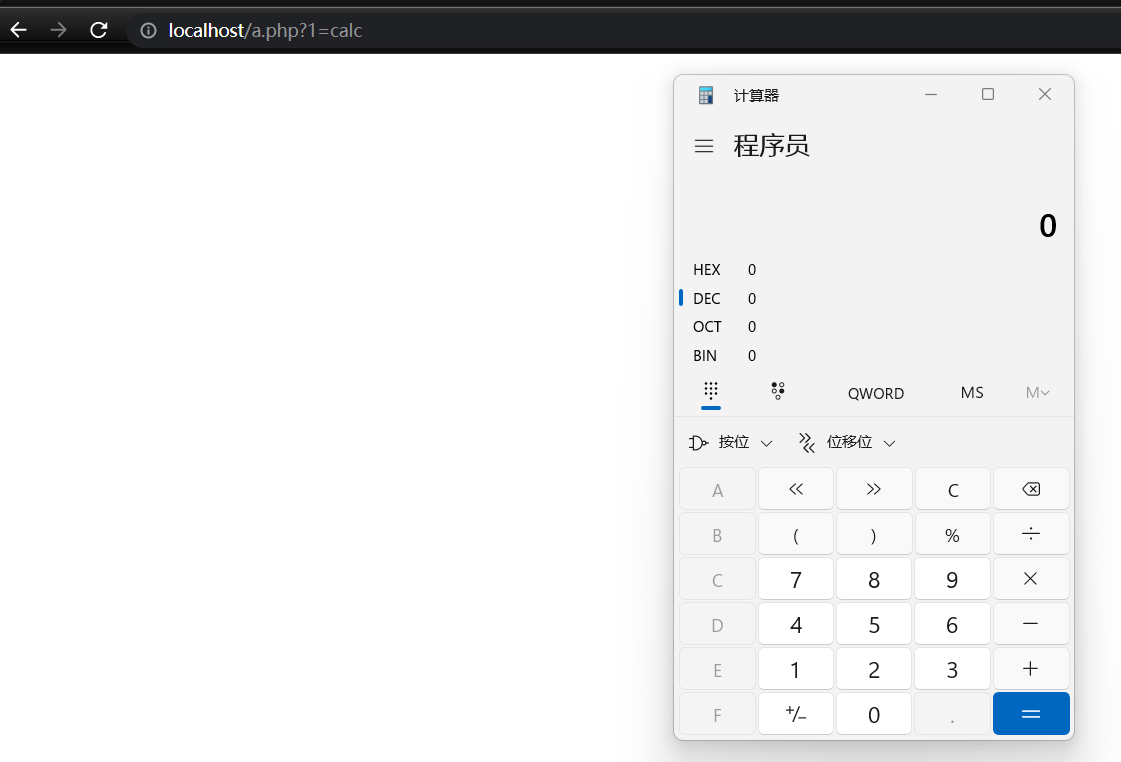The width and height of the screenshot is (1121, 762).
Task: Click digit 6 on keypad
Action: pyautogui.click(x=952, y=623)
